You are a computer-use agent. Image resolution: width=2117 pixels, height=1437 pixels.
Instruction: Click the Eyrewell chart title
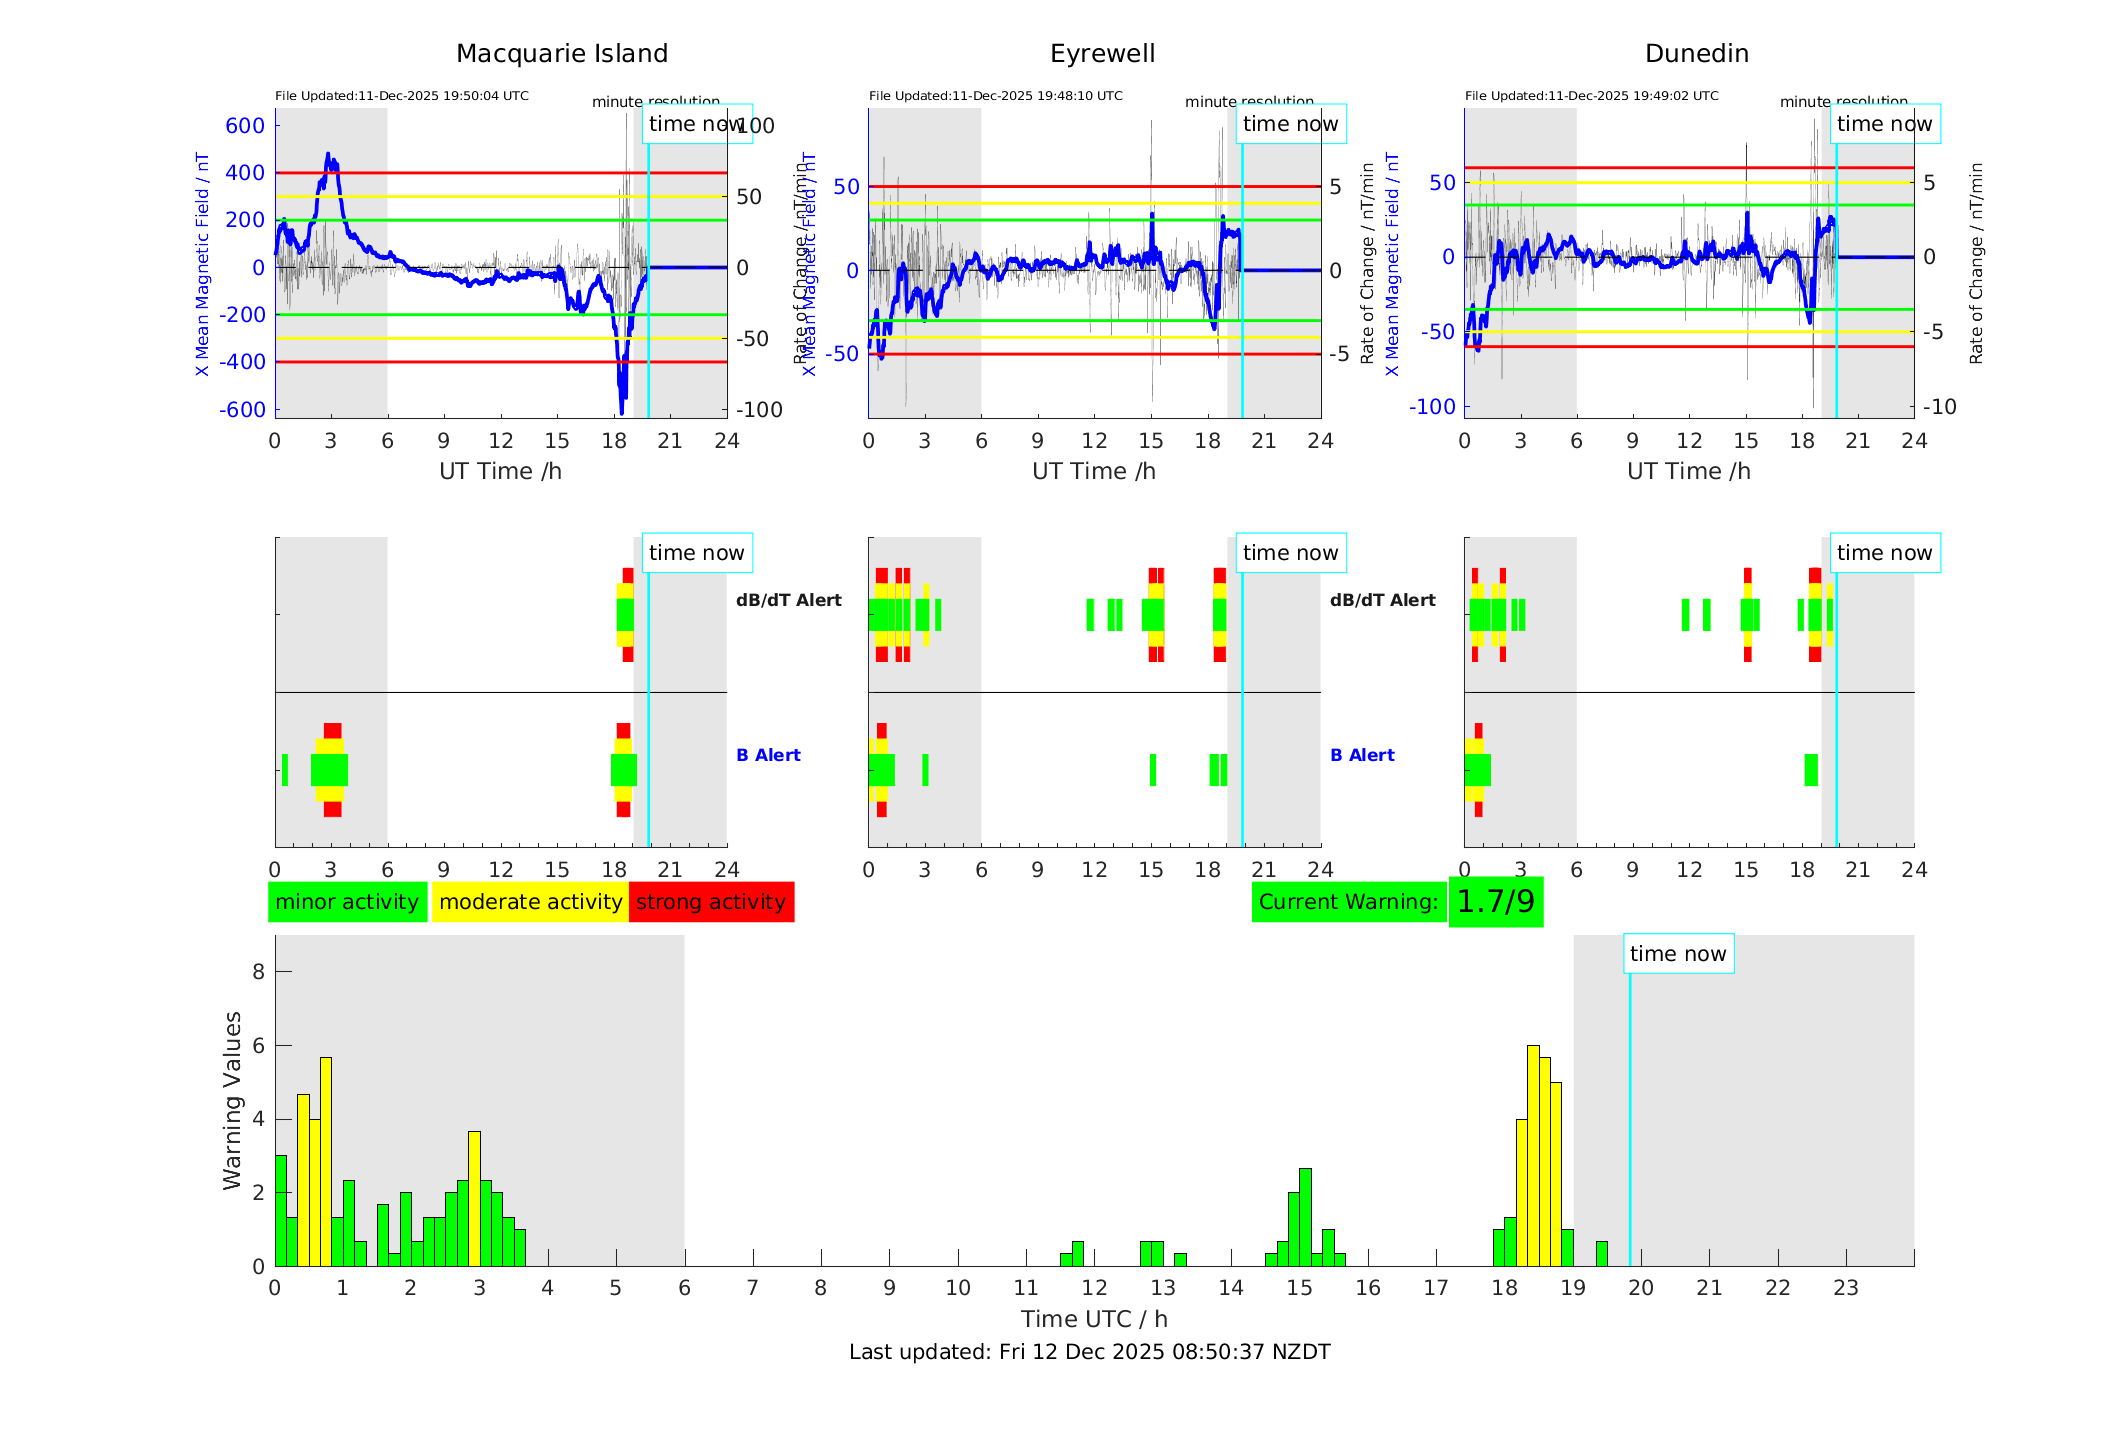pos(1102,54)
